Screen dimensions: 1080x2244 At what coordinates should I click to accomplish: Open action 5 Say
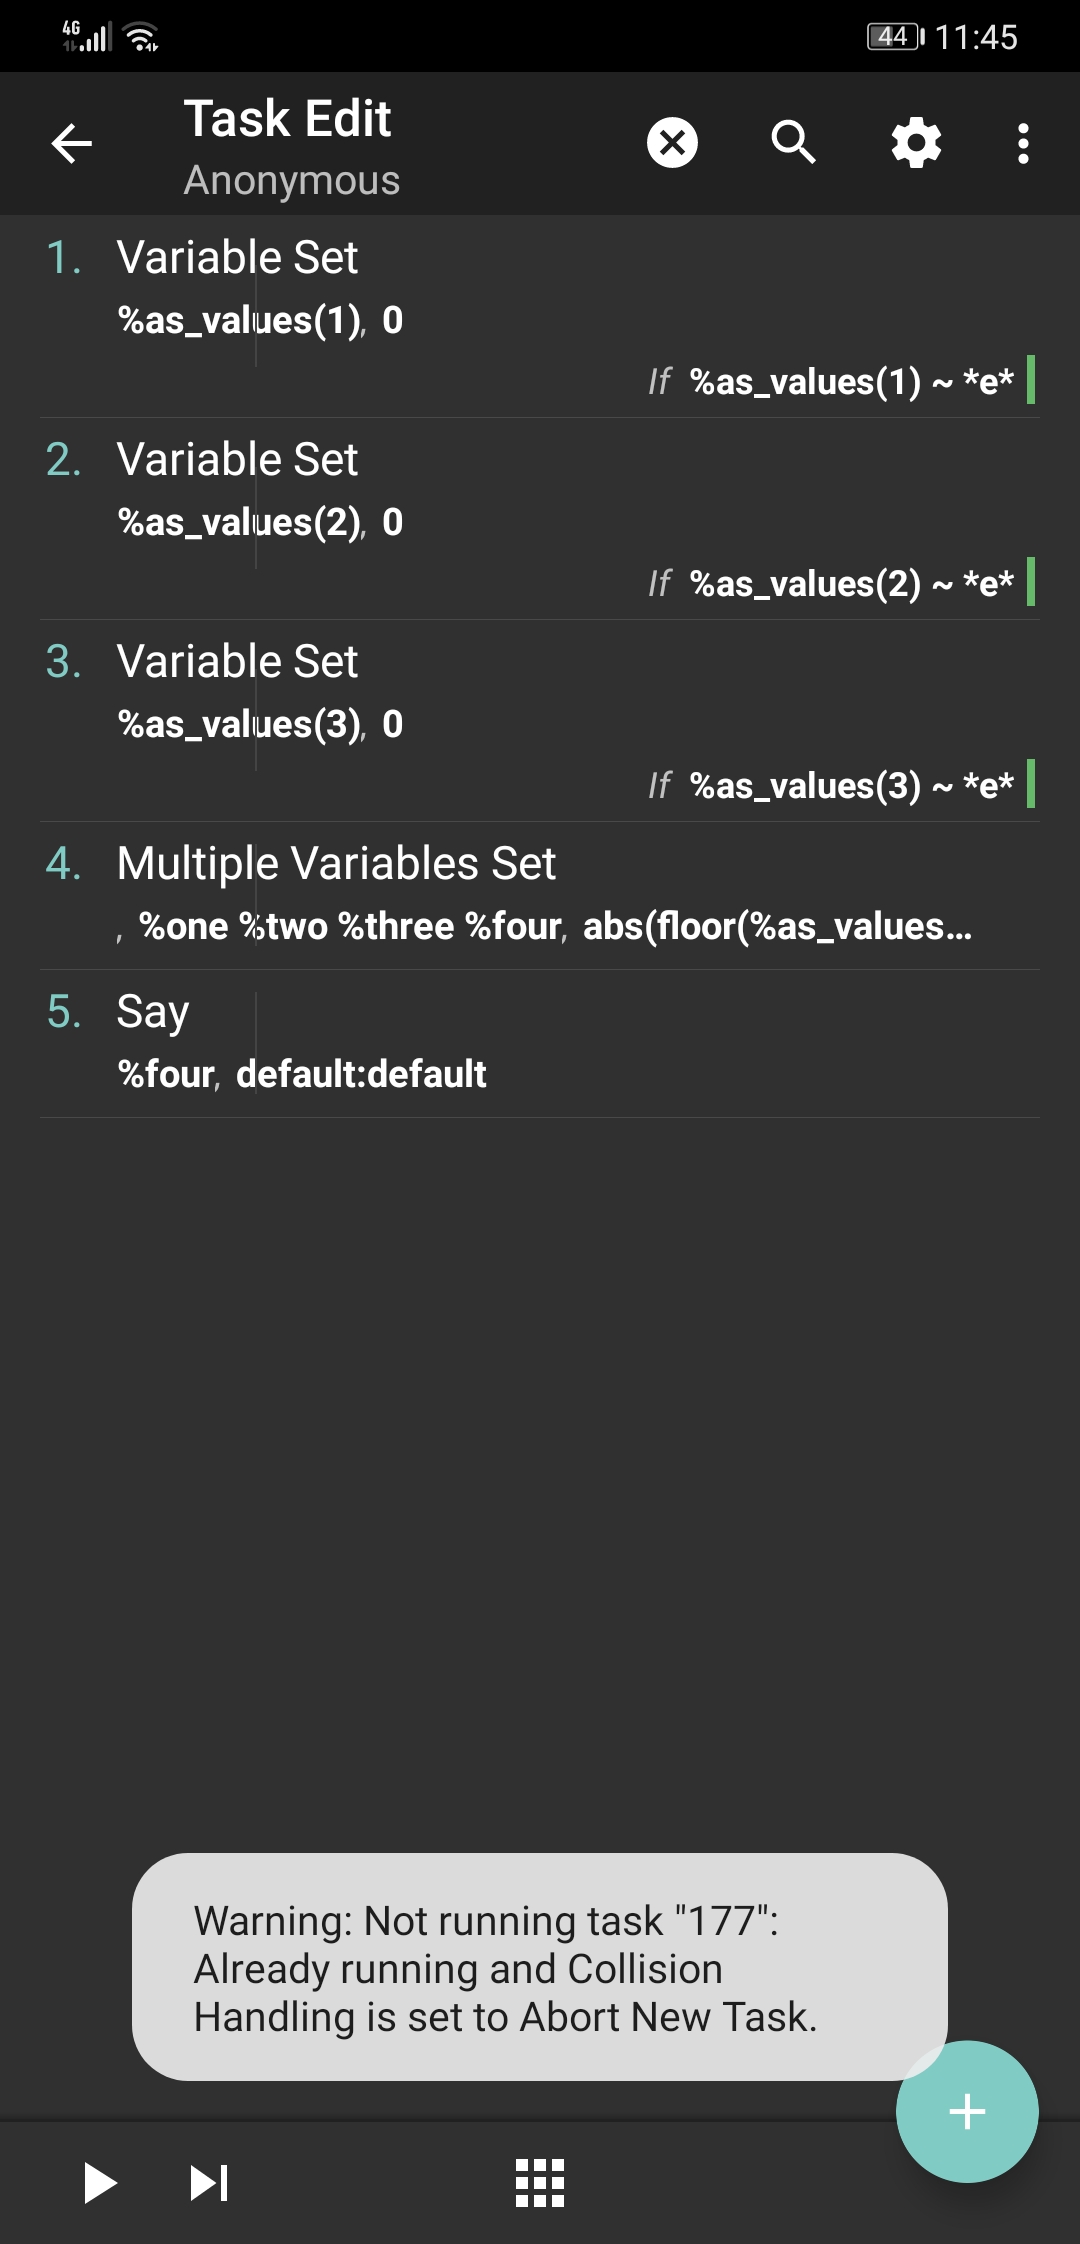tap(153, 1012)
